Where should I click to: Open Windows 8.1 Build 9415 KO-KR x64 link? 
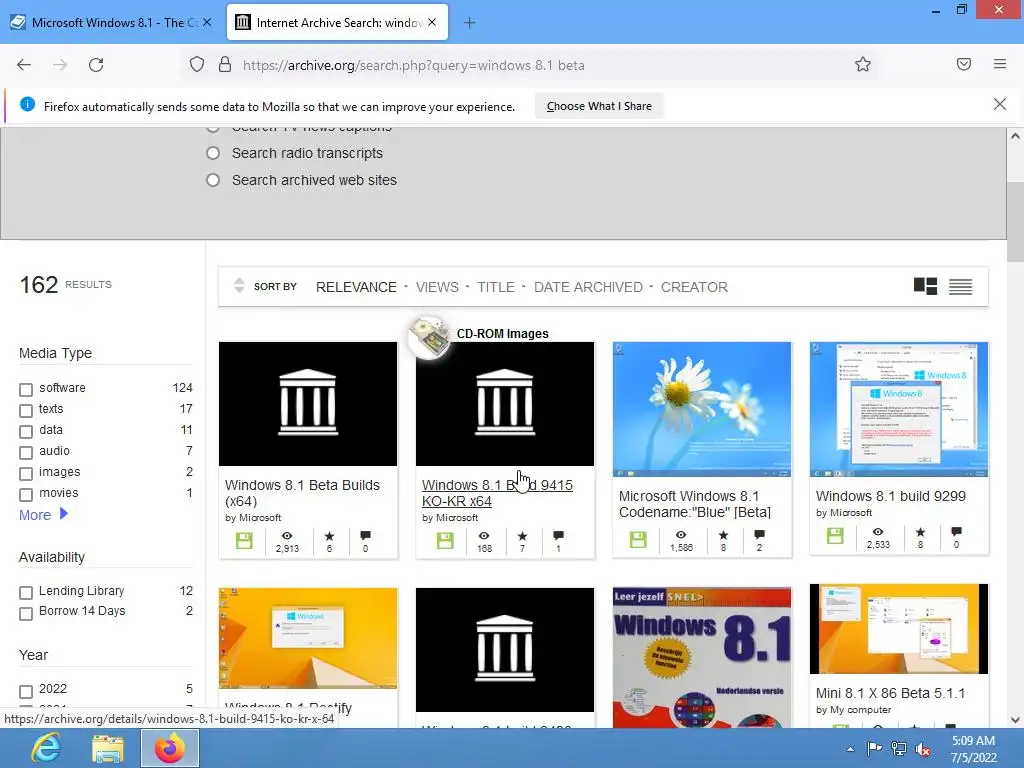point(497,493)
